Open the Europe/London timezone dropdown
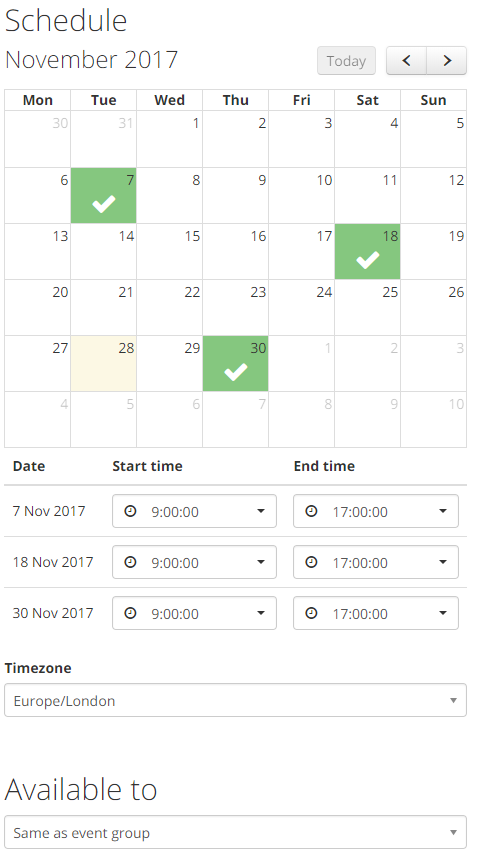Image resolution: width=477 pixels, height=859 pixels. (x=235, y=700)
